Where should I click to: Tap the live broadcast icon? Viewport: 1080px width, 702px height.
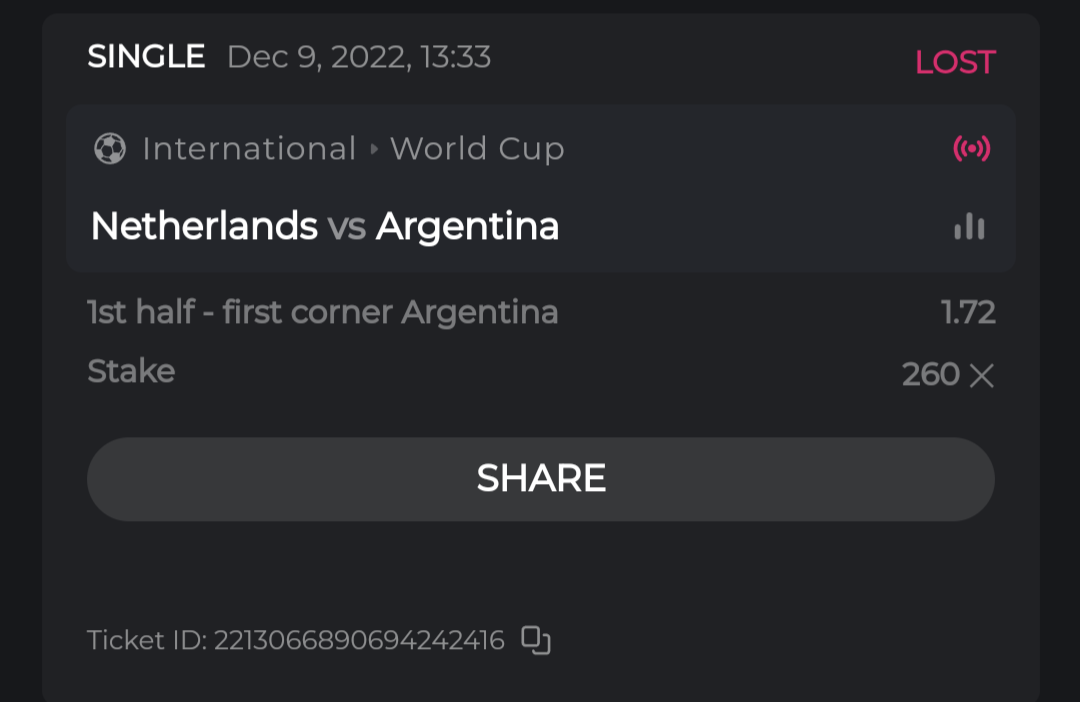click(971, 150)
